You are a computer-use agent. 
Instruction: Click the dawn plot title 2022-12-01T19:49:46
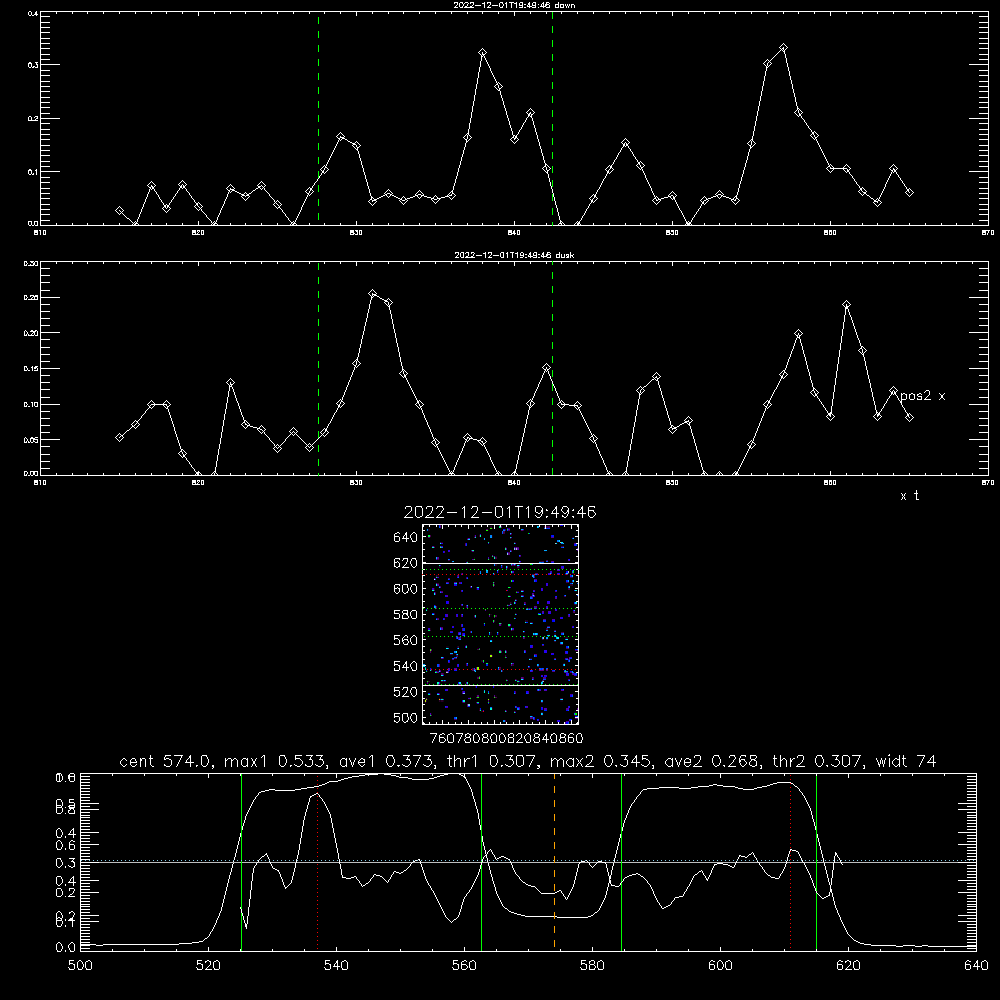click(x=515, y=5)
